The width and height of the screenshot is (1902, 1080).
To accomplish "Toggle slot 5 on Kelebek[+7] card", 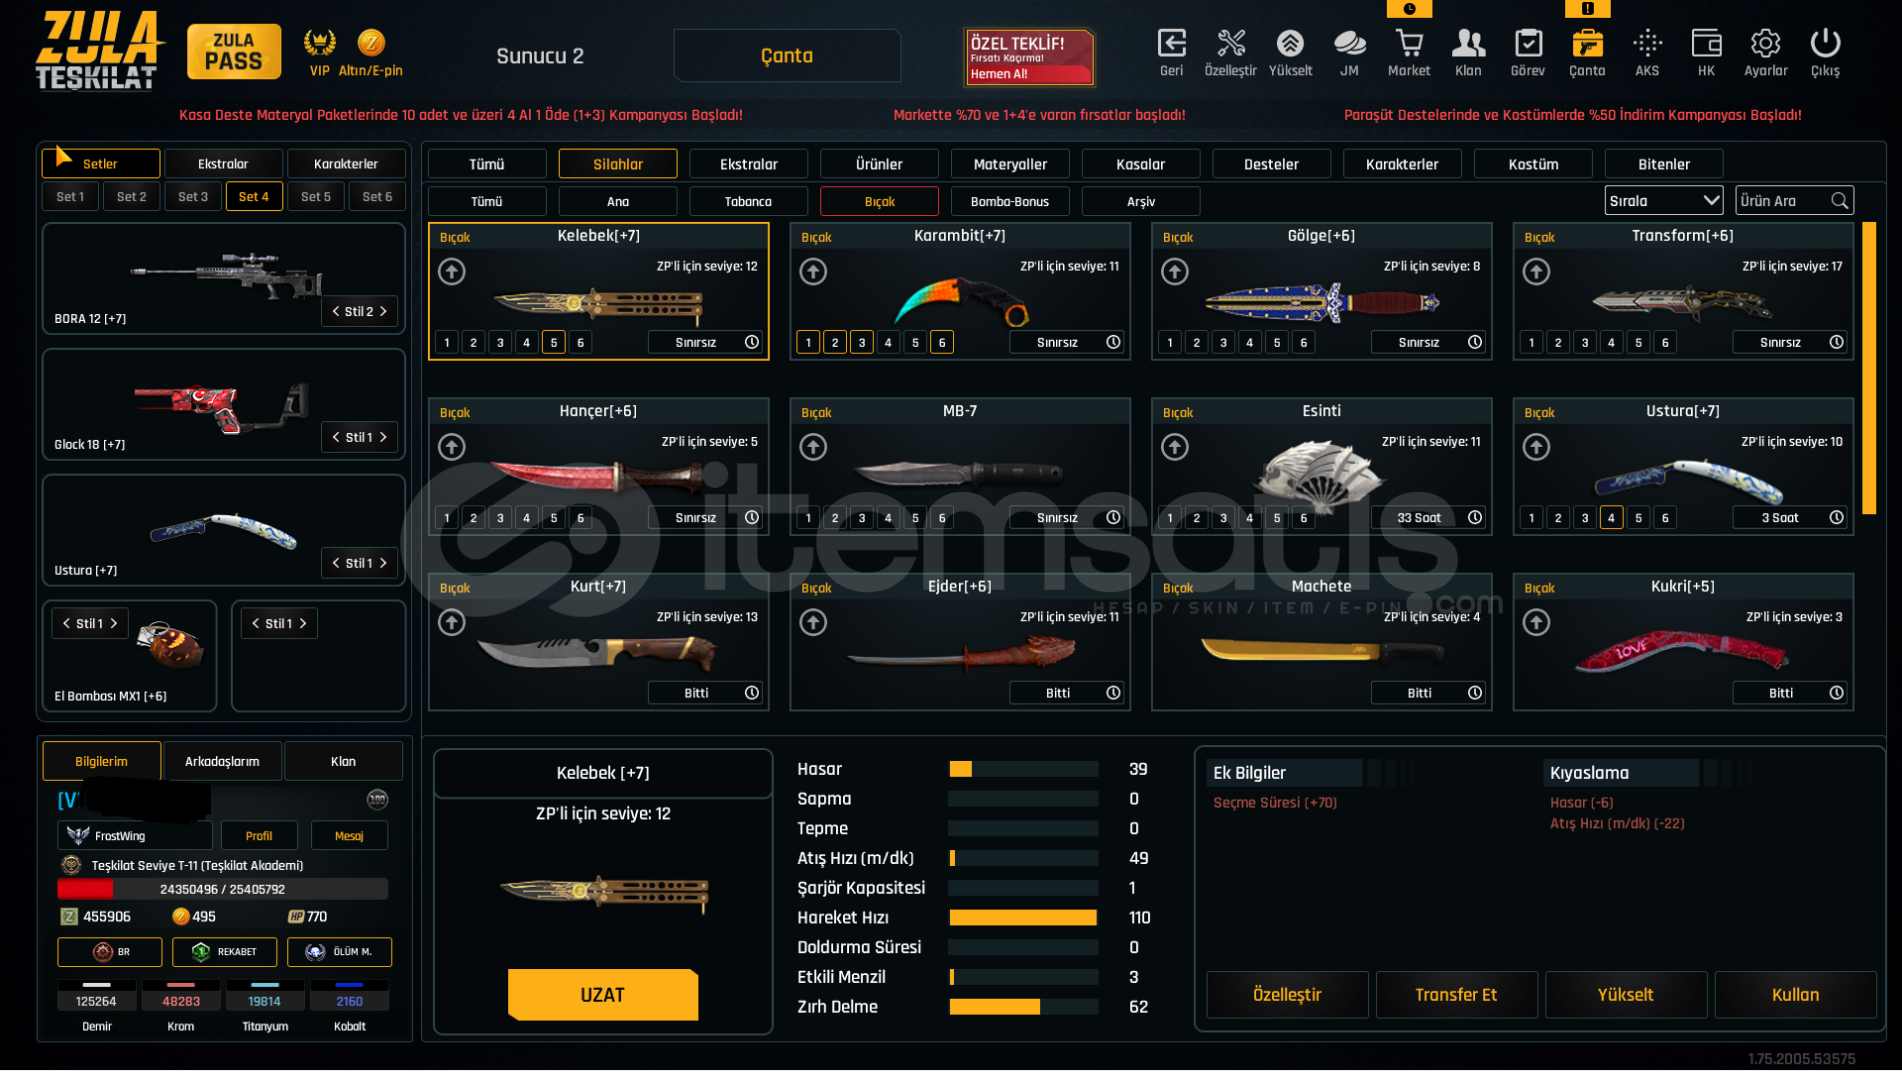I will [554, 342].
